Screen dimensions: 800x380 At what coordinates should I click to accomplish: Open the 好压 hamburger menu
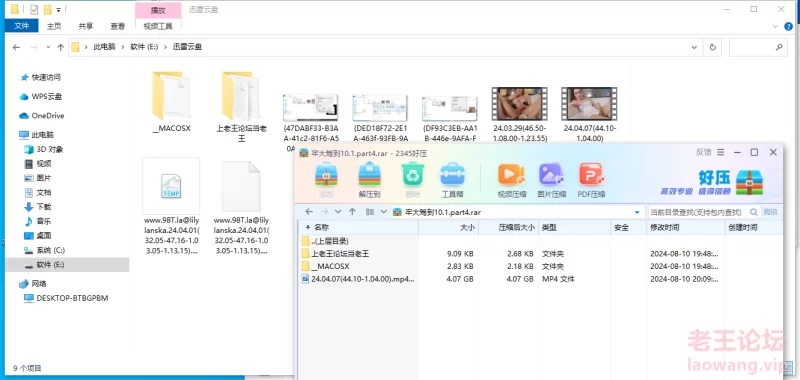click(x=720, y=153)
